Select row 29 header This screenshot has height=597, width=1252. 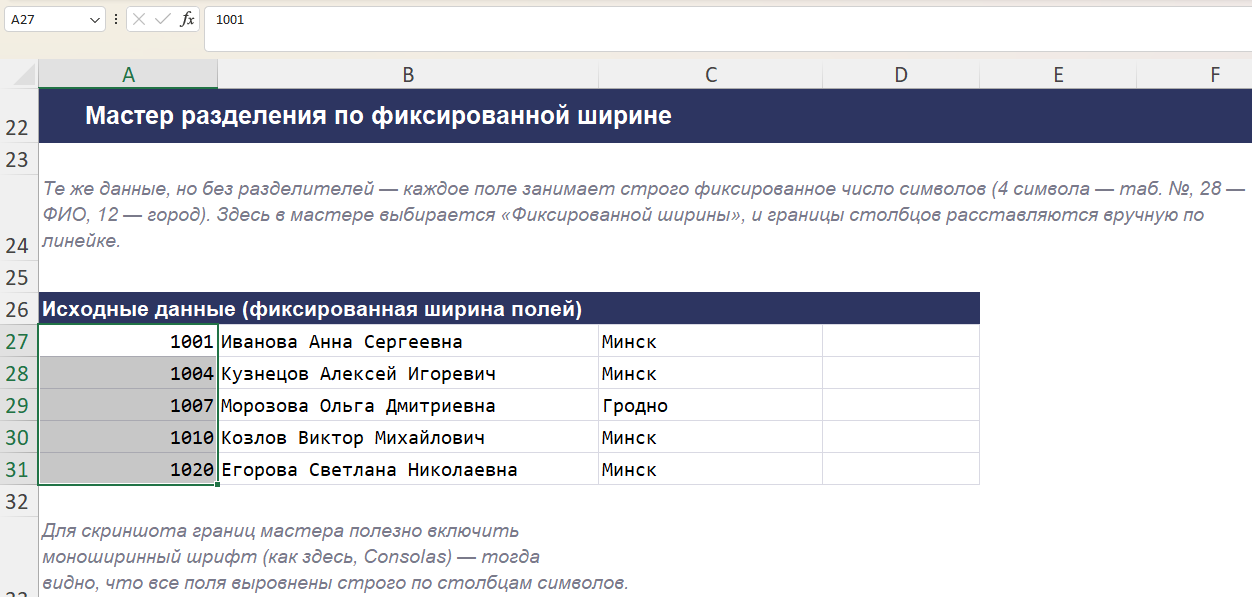(x=19, y=405)
